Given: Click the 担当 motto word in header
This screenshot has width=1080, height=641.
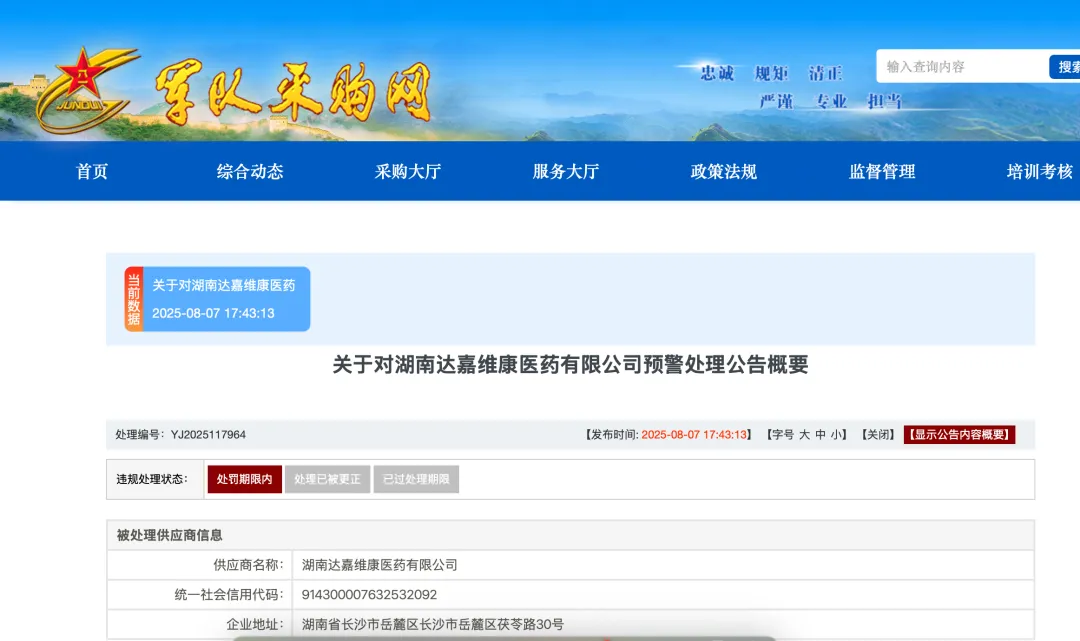Looking at the screenshot, I should point(884,101).
